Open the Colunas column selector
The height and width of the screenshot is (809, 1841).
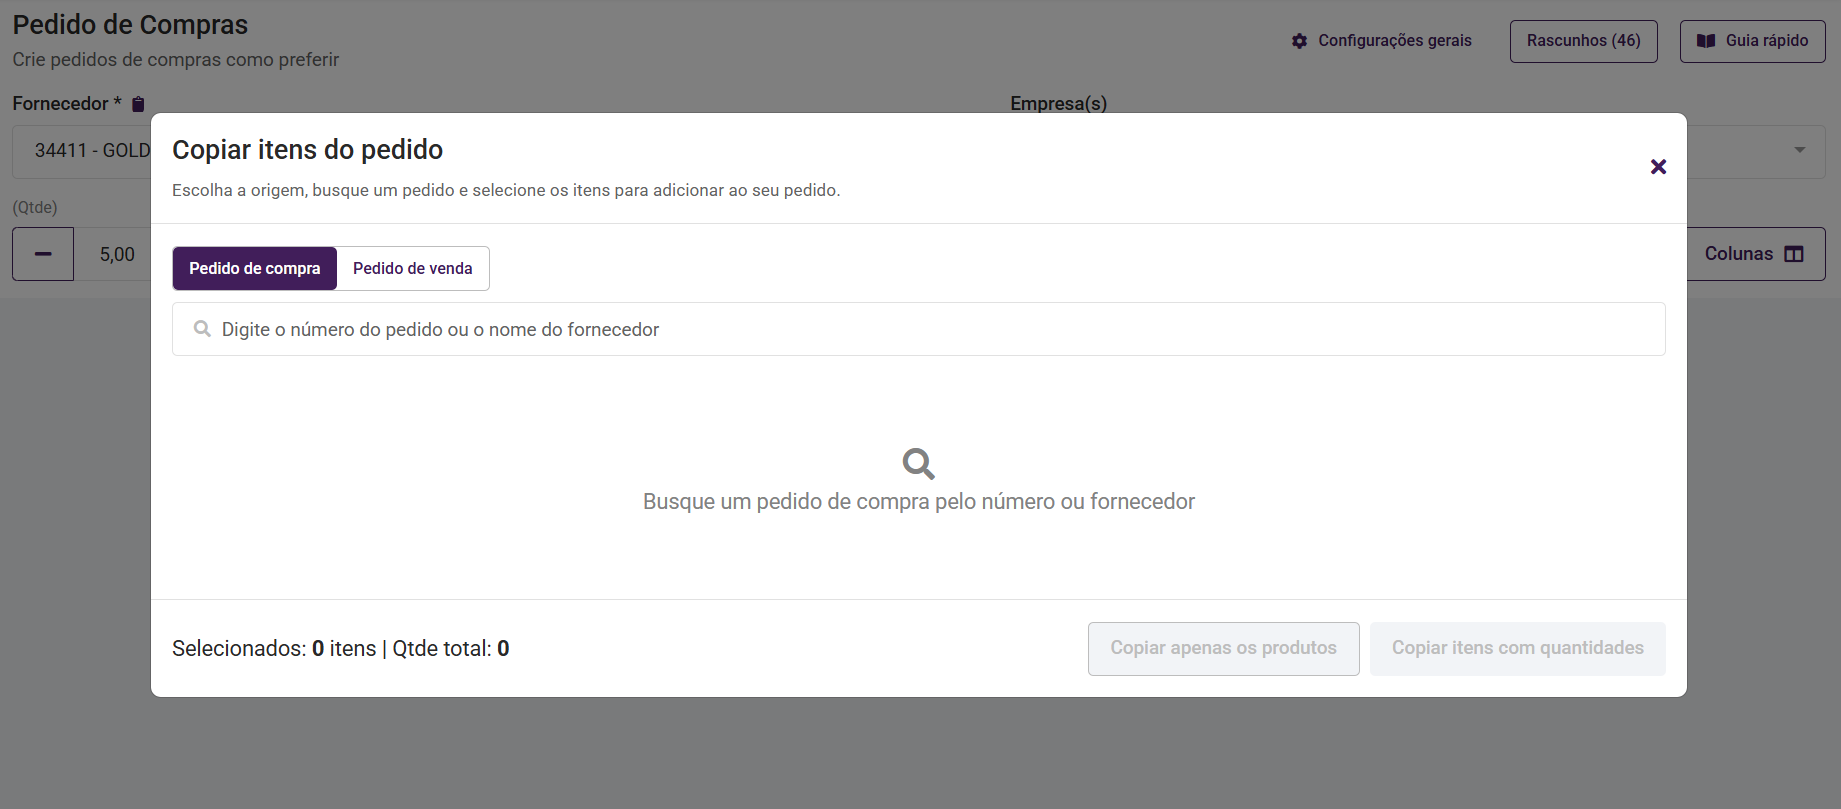(1755, 254)
